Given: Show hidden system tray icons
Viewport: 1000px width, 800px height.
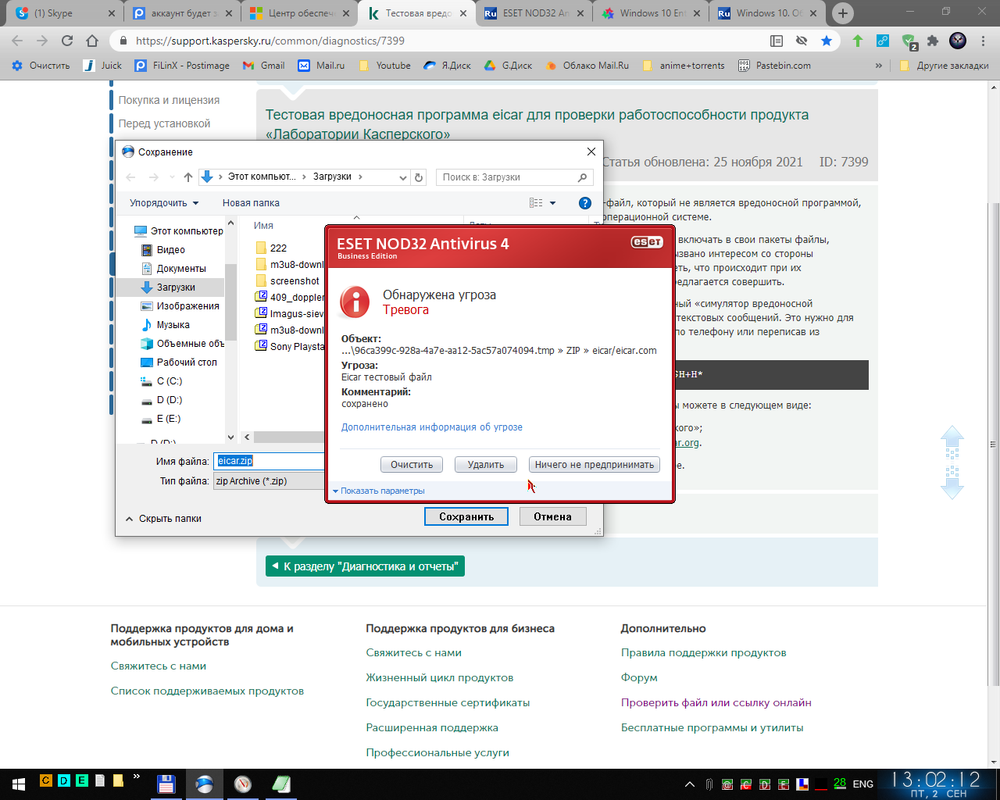Looking at the screenshot, I should point(689,784).
